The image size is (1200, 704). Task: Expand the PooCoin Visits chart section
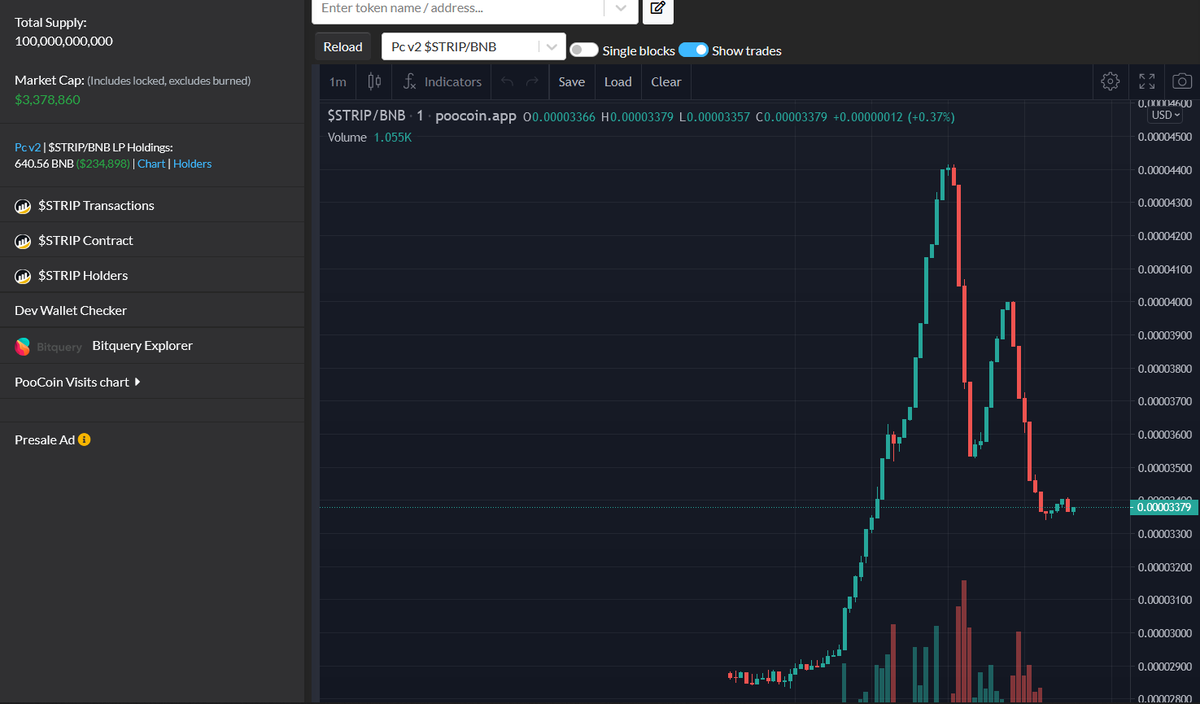click(77, 382)
